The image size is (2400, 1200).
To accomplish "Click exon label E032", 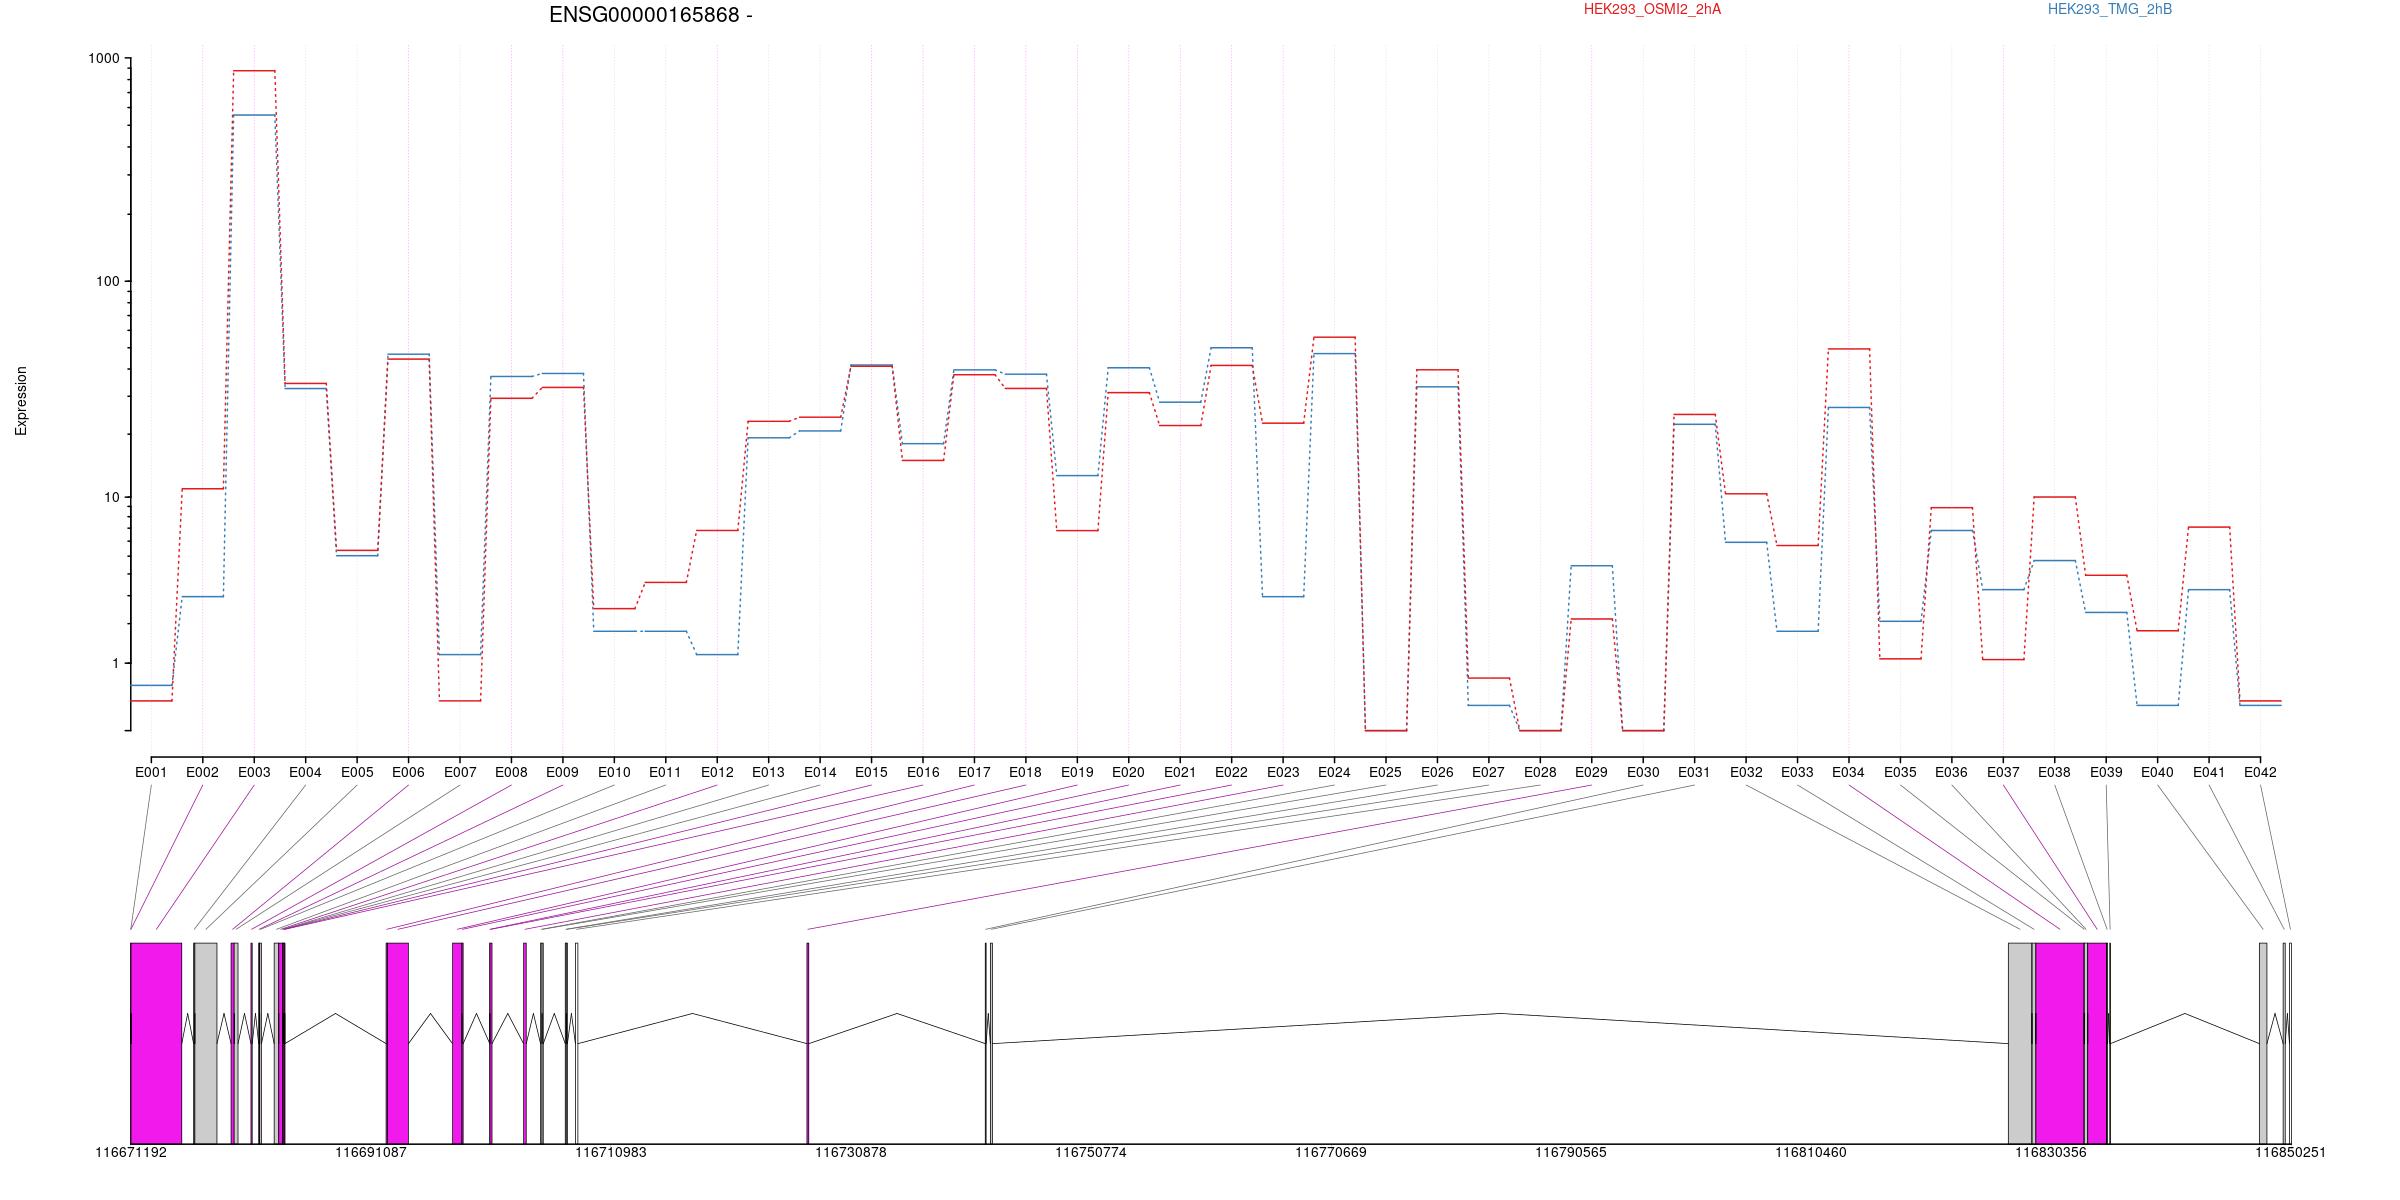I will pyautogui.click(x=1746, y=773).
